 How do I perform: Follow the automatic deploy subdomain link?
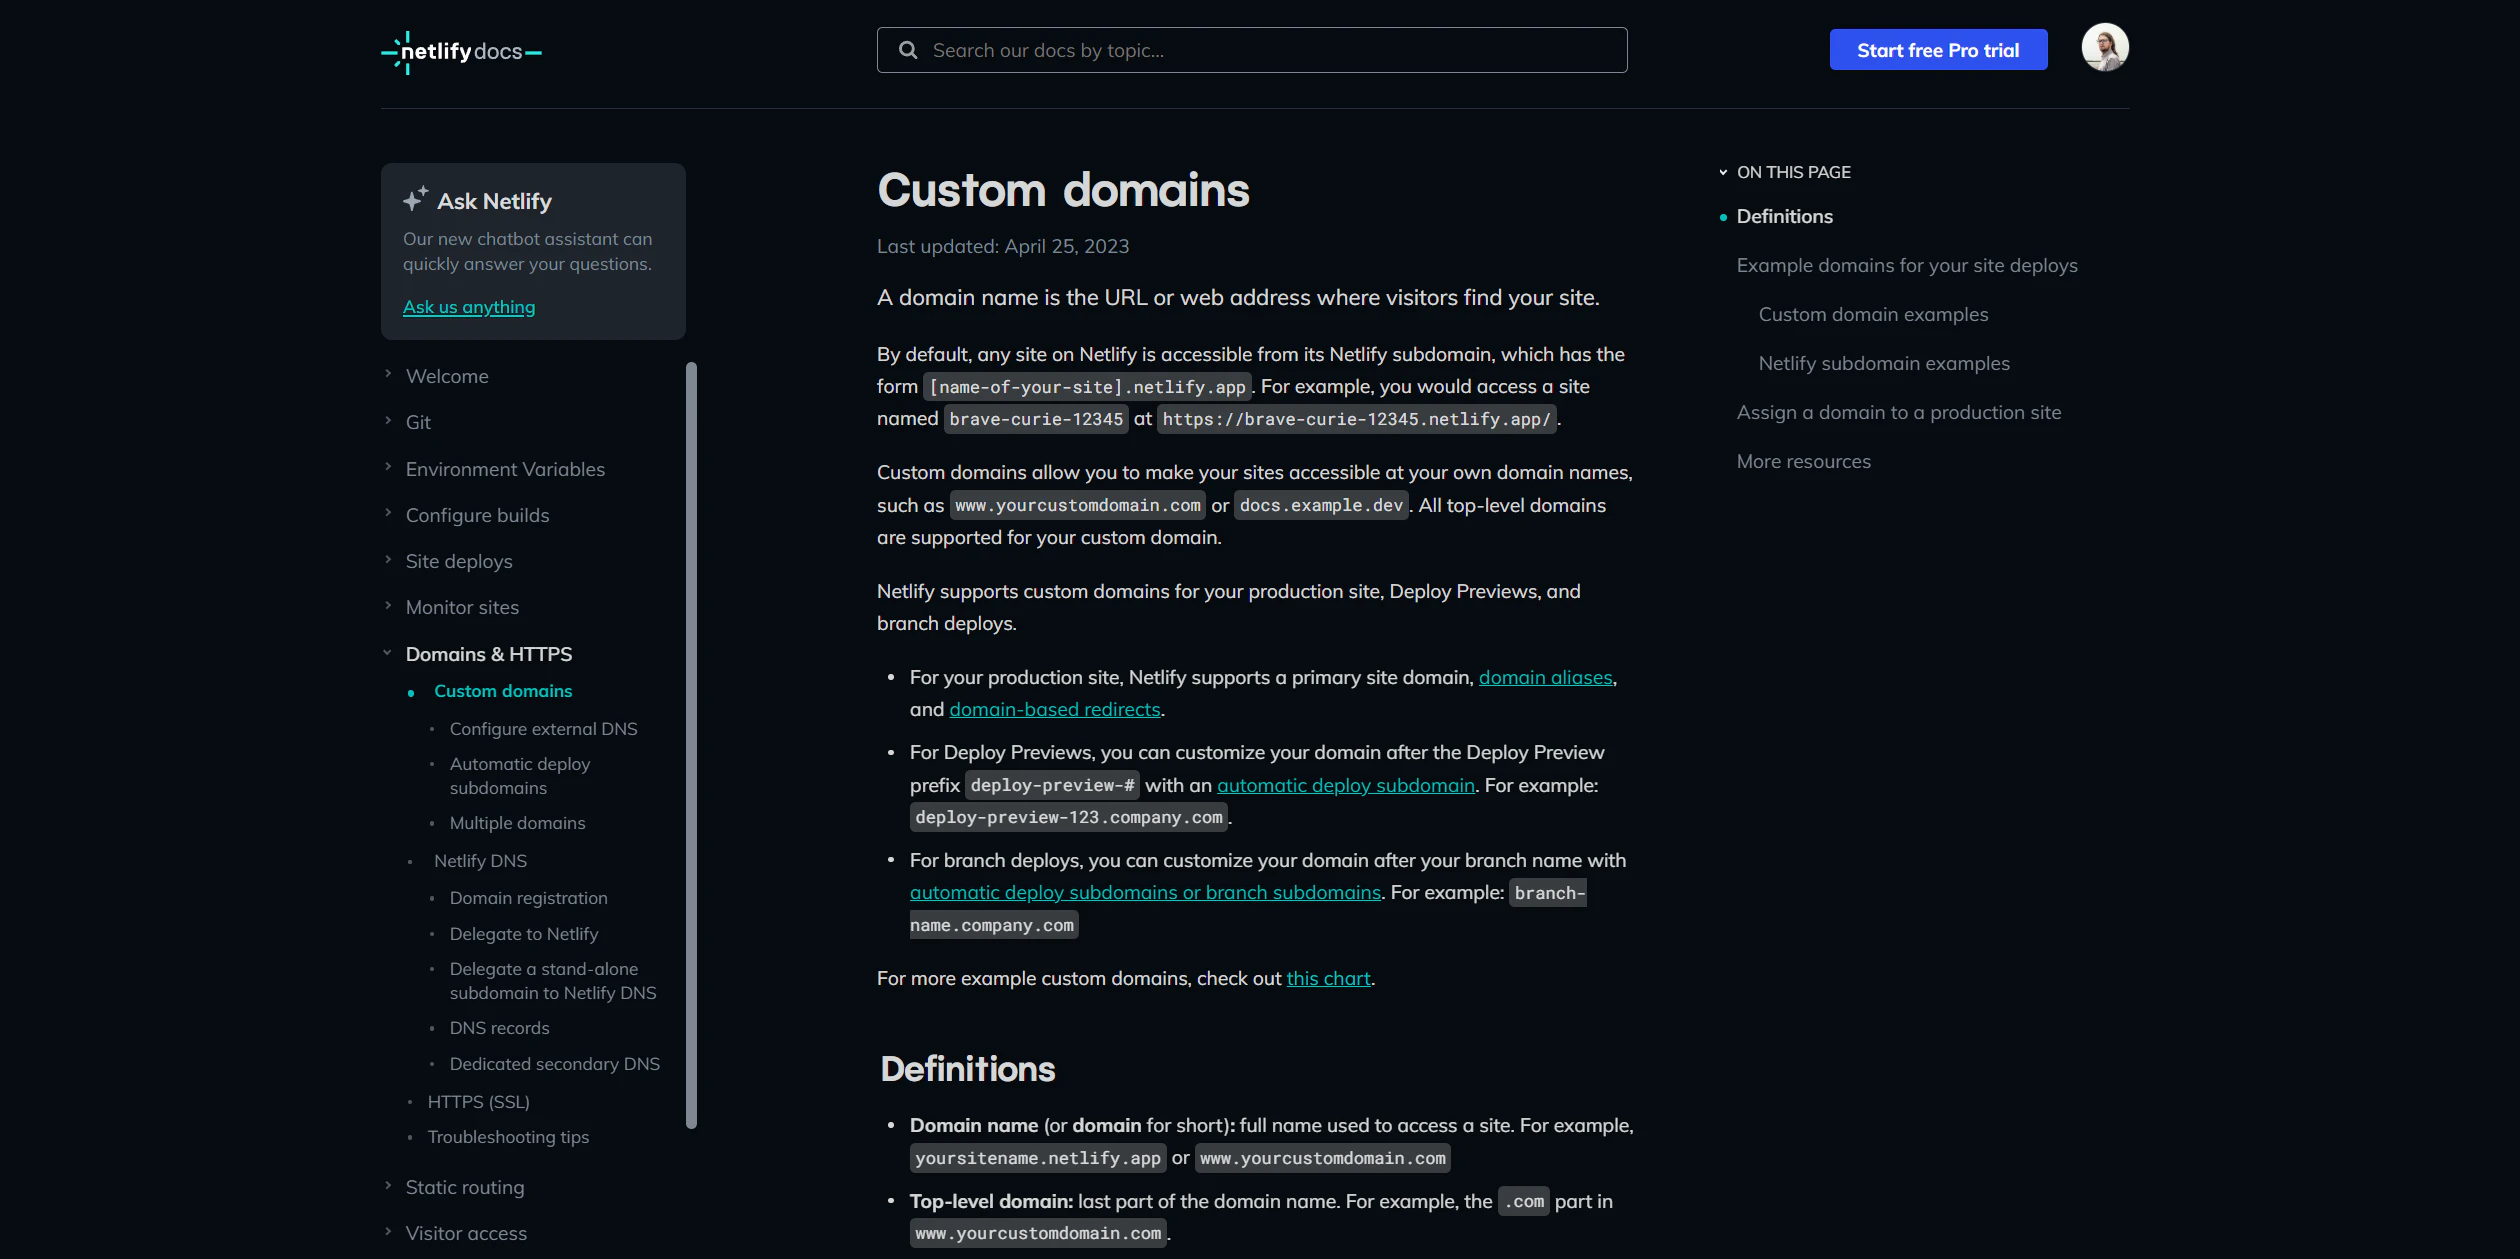coord(1346,785)
